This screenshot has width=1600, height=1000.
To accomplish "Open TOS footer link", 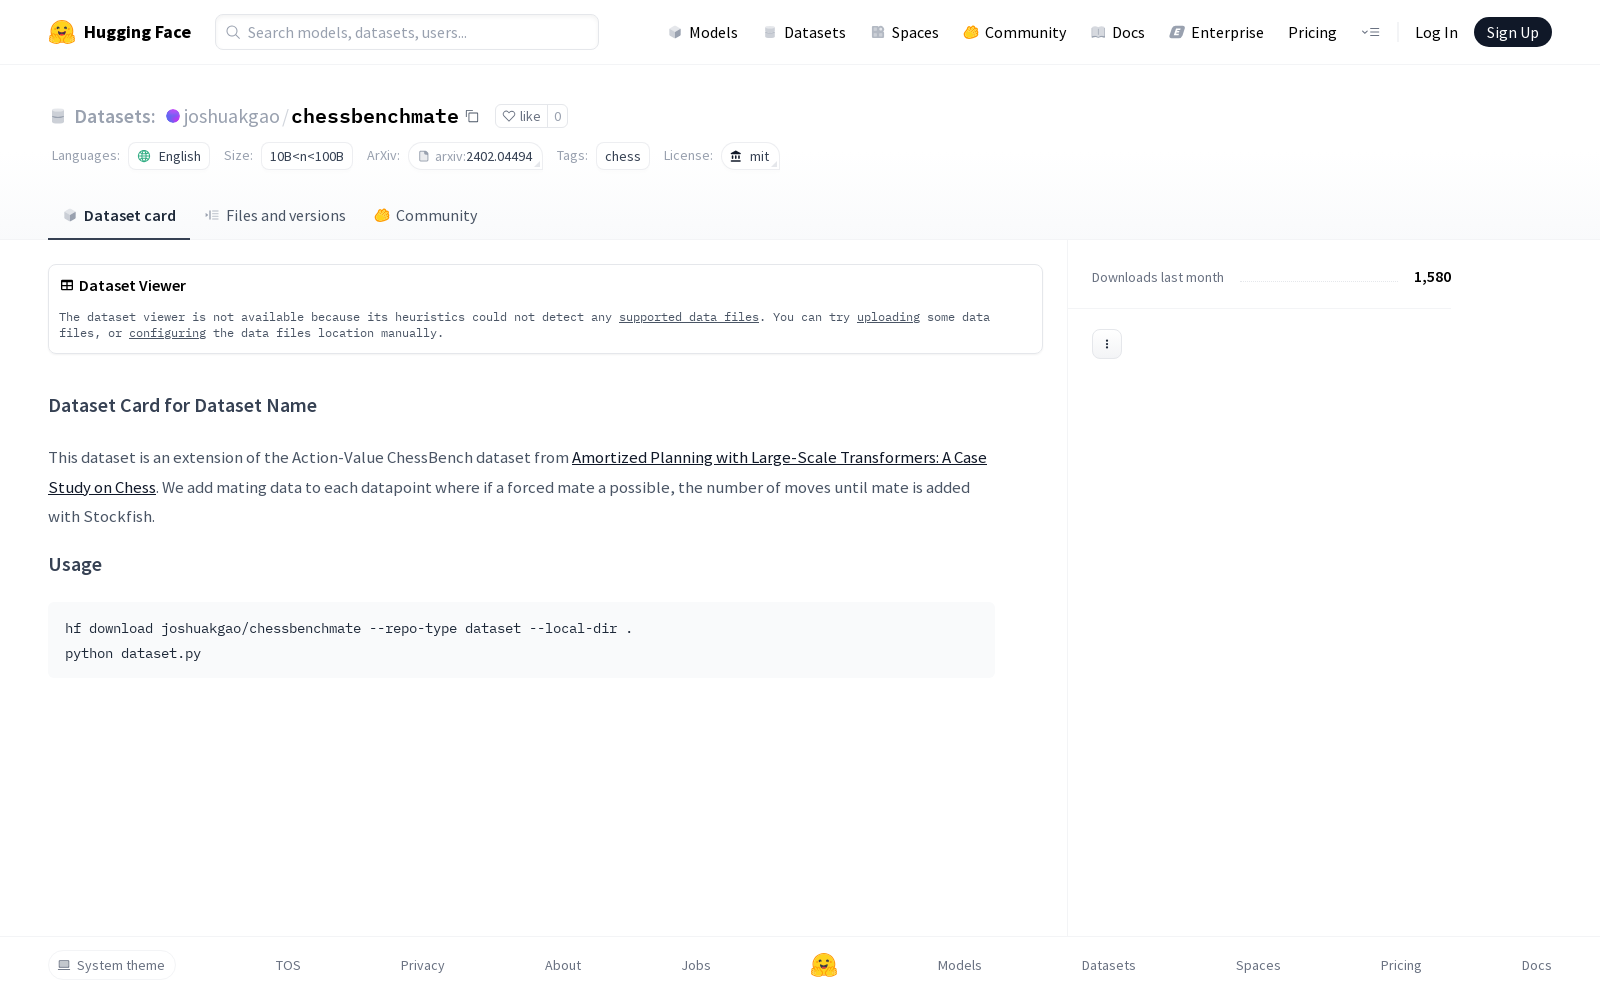I will click(x=288, y=965).
